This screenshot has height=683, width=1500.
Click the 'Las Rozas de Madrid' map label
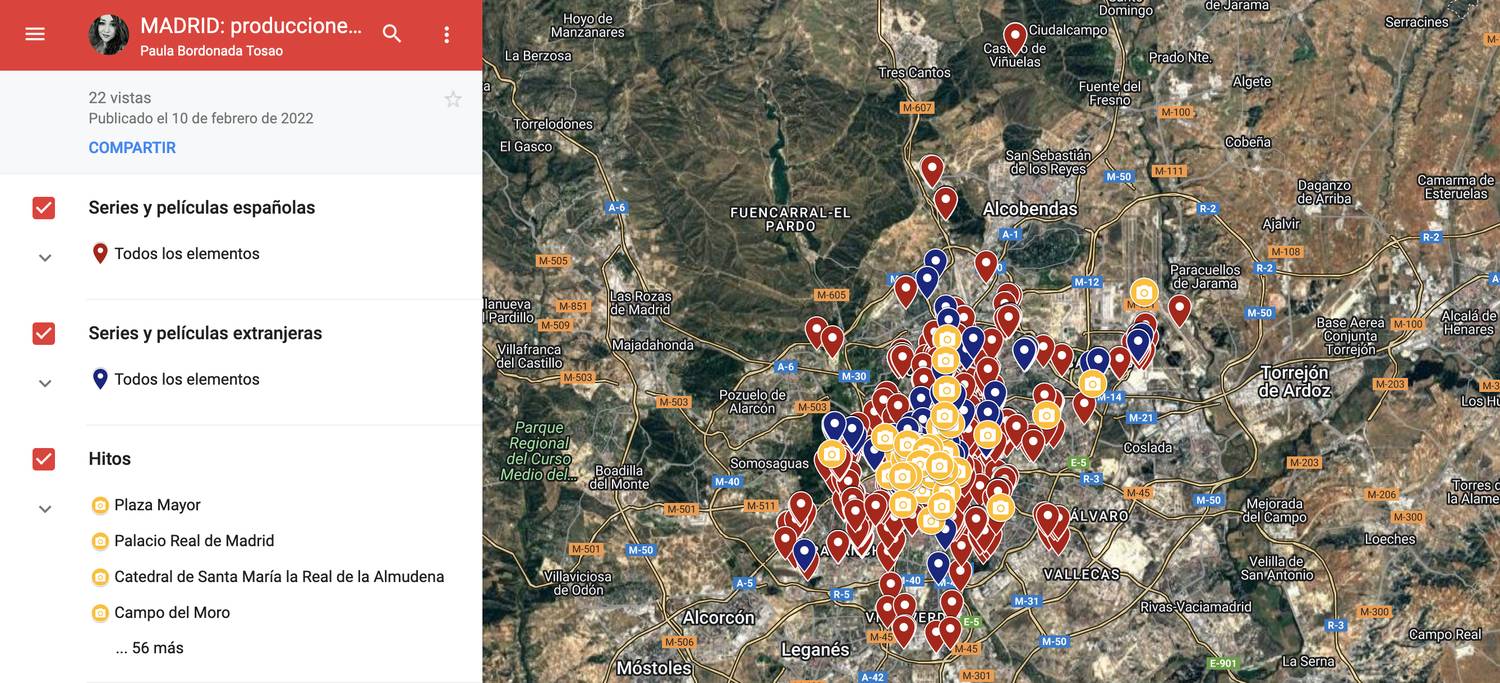(641, 303)
